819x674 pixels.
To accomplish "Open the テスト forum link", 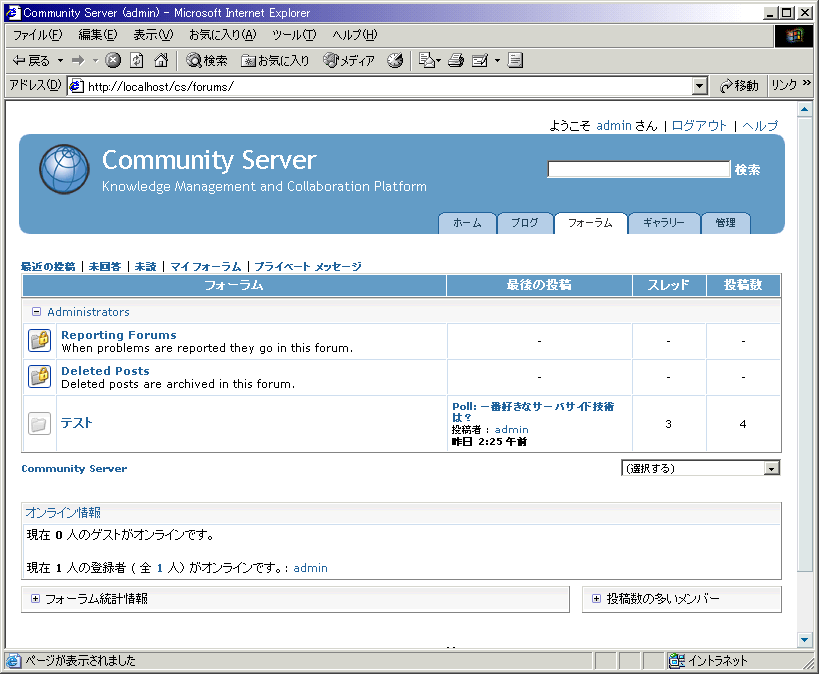I will pos(76,423).
